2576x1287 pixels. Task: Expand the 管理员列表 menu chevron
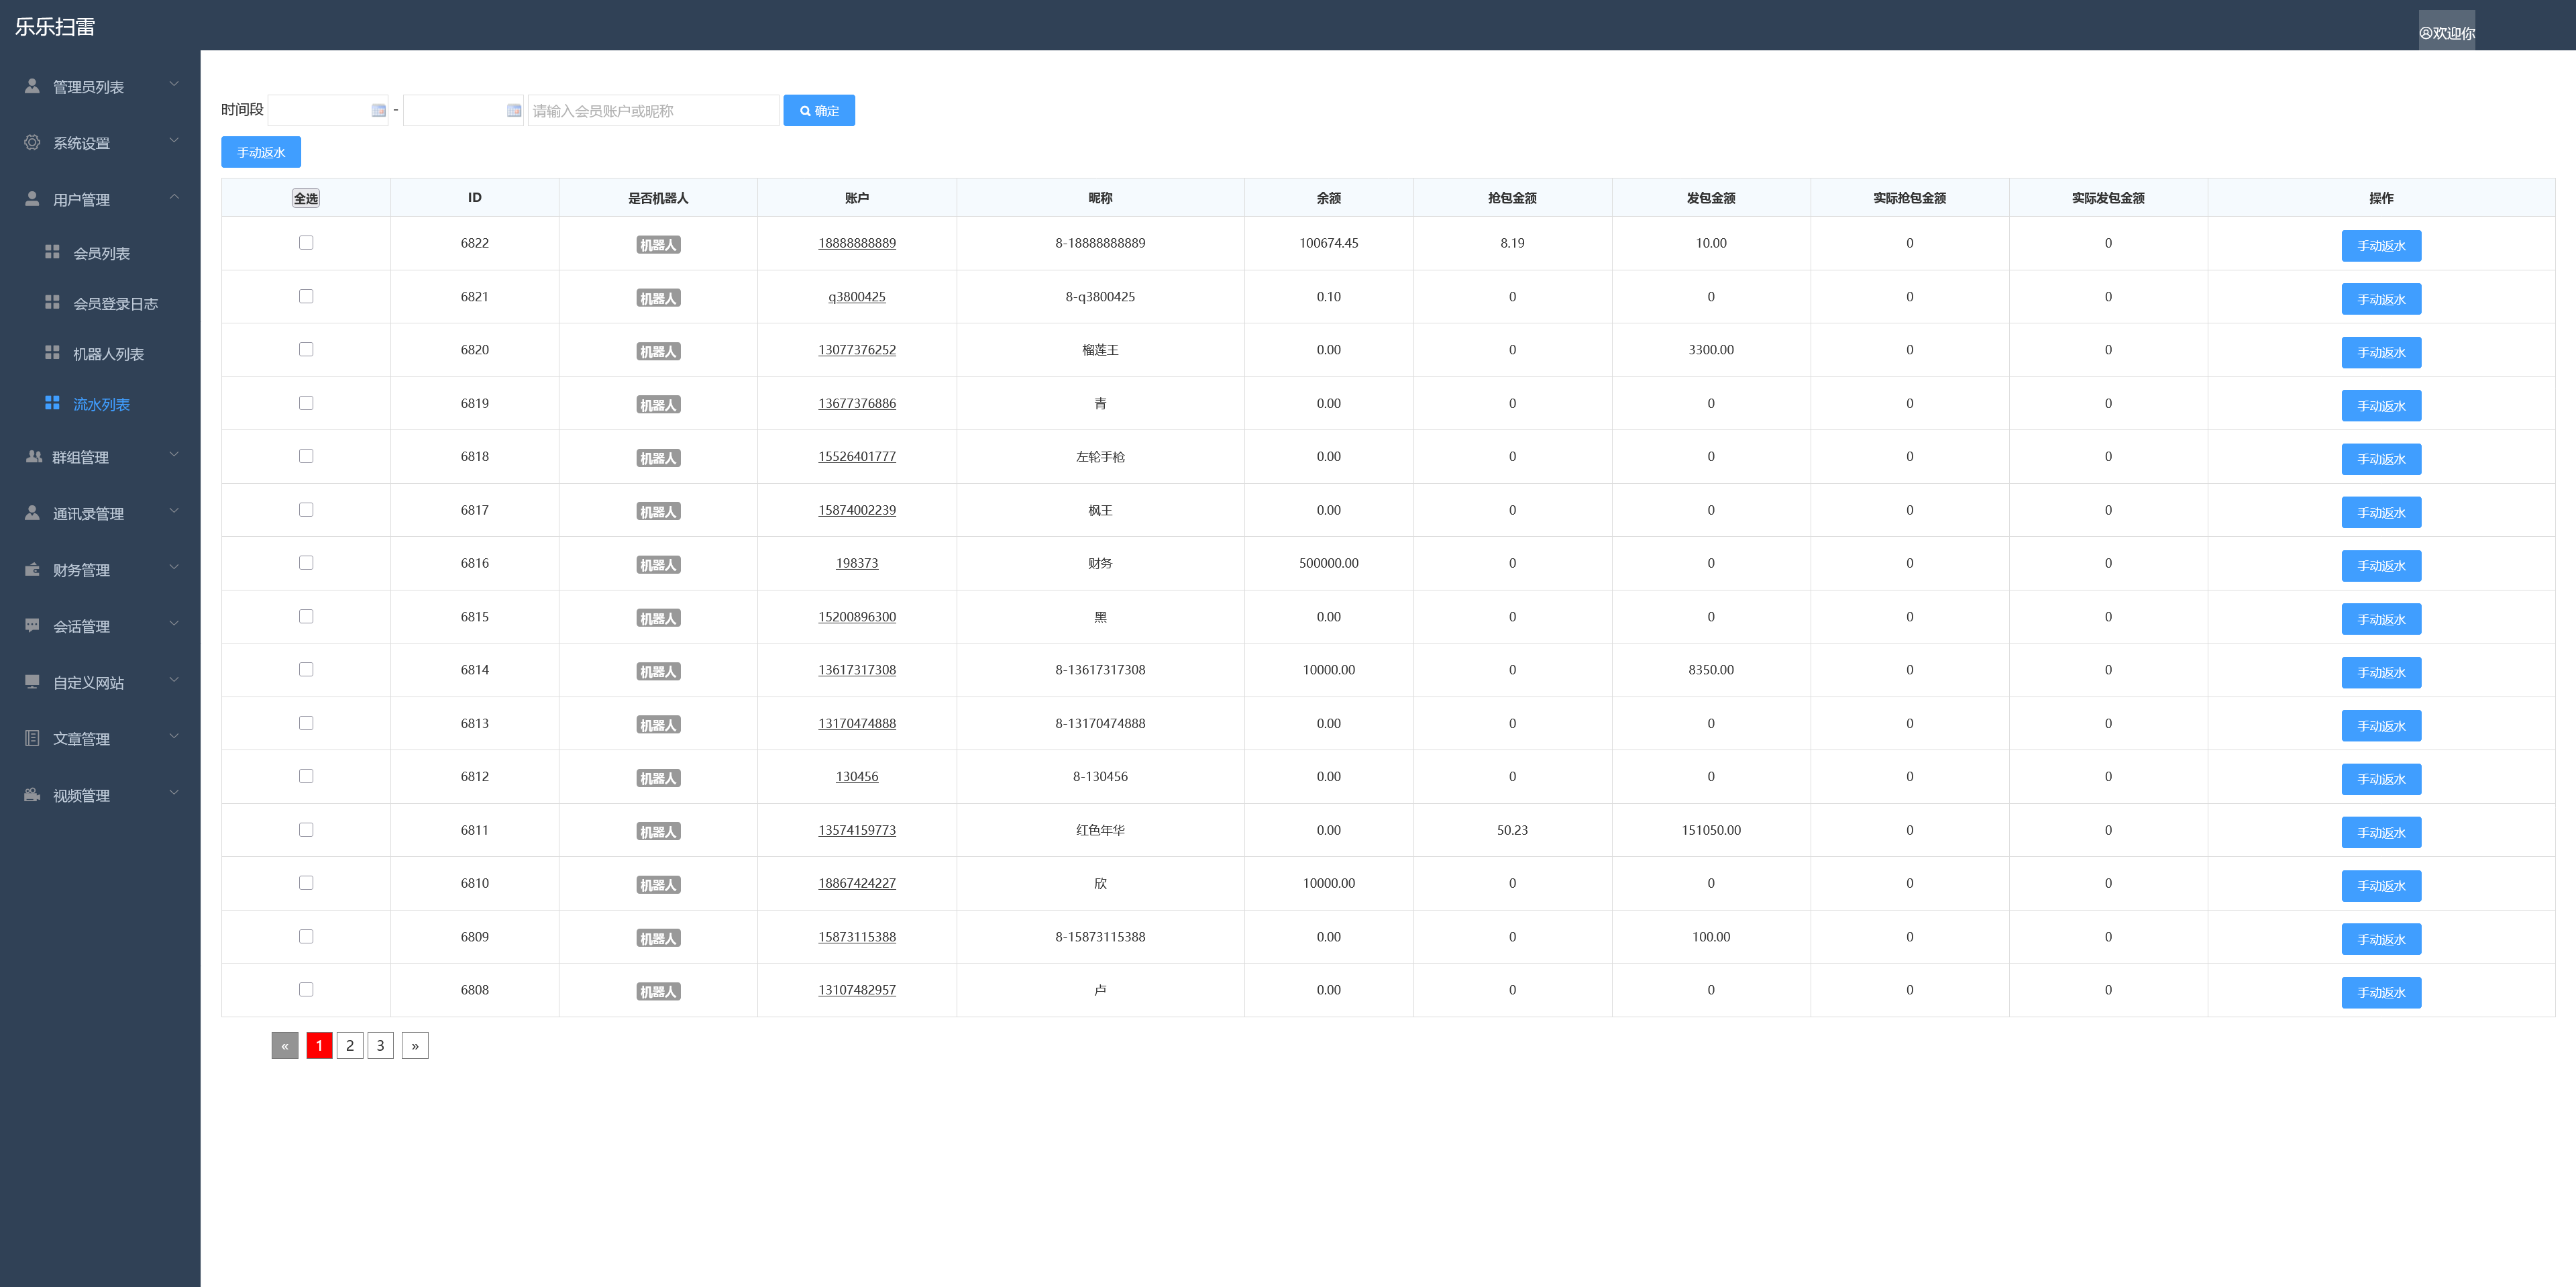(174, 85)
